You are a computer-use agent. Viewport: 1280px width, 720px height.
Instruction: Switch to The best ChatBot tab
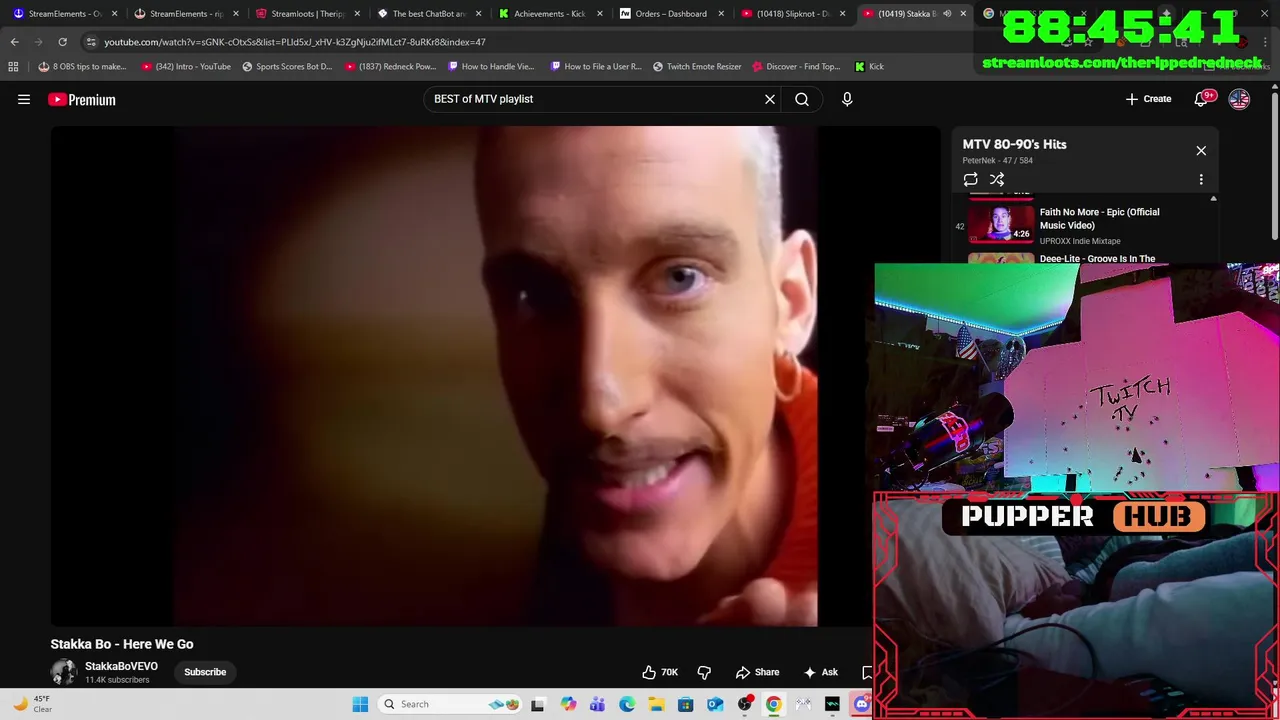point(428,14)
